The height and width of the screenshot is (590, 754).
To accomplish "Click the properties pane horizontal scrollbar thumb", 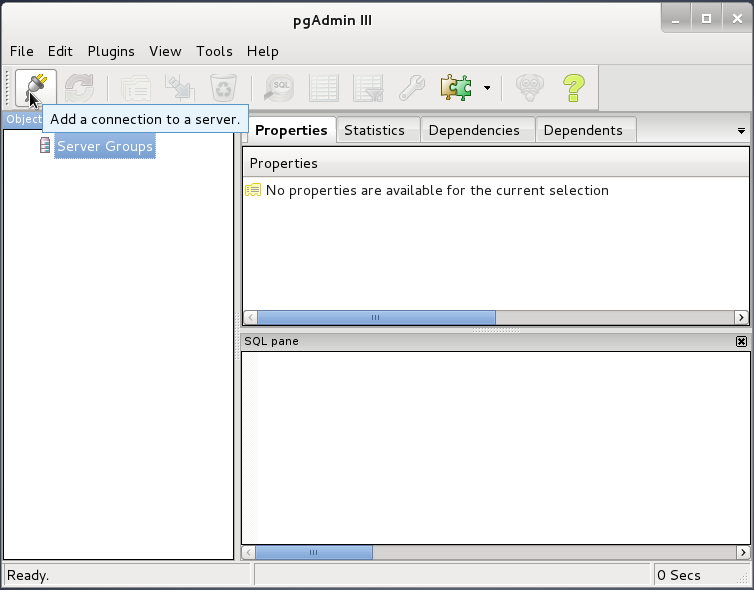I will (376, 317).
